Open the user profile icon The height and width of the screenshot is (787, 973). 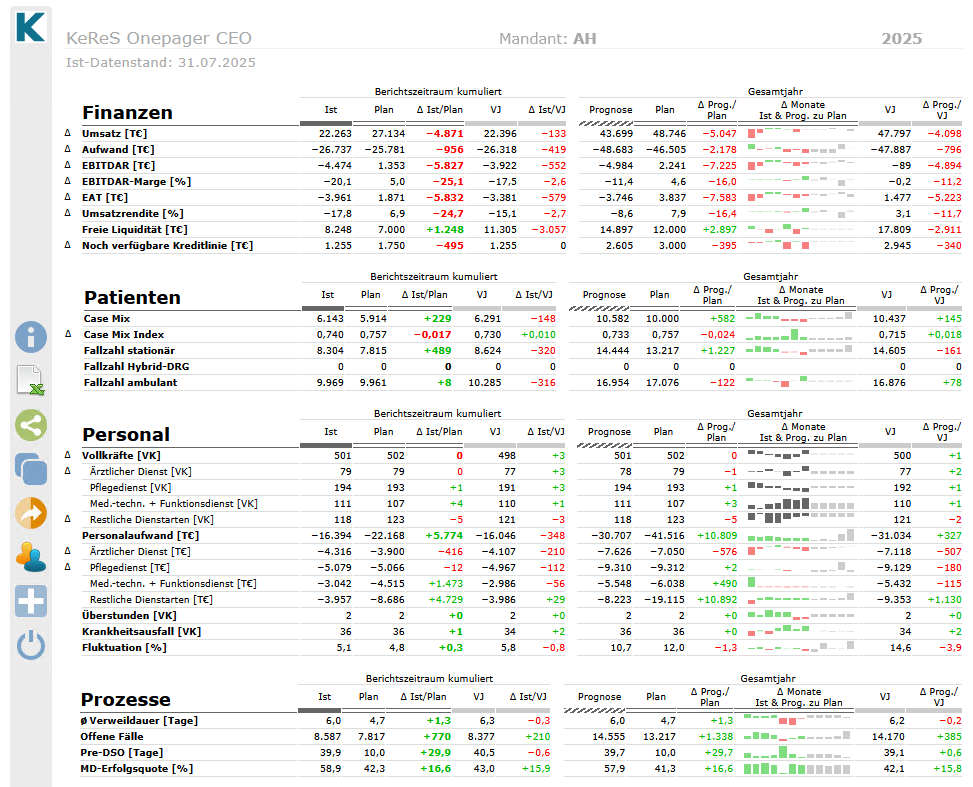(30, 557)
